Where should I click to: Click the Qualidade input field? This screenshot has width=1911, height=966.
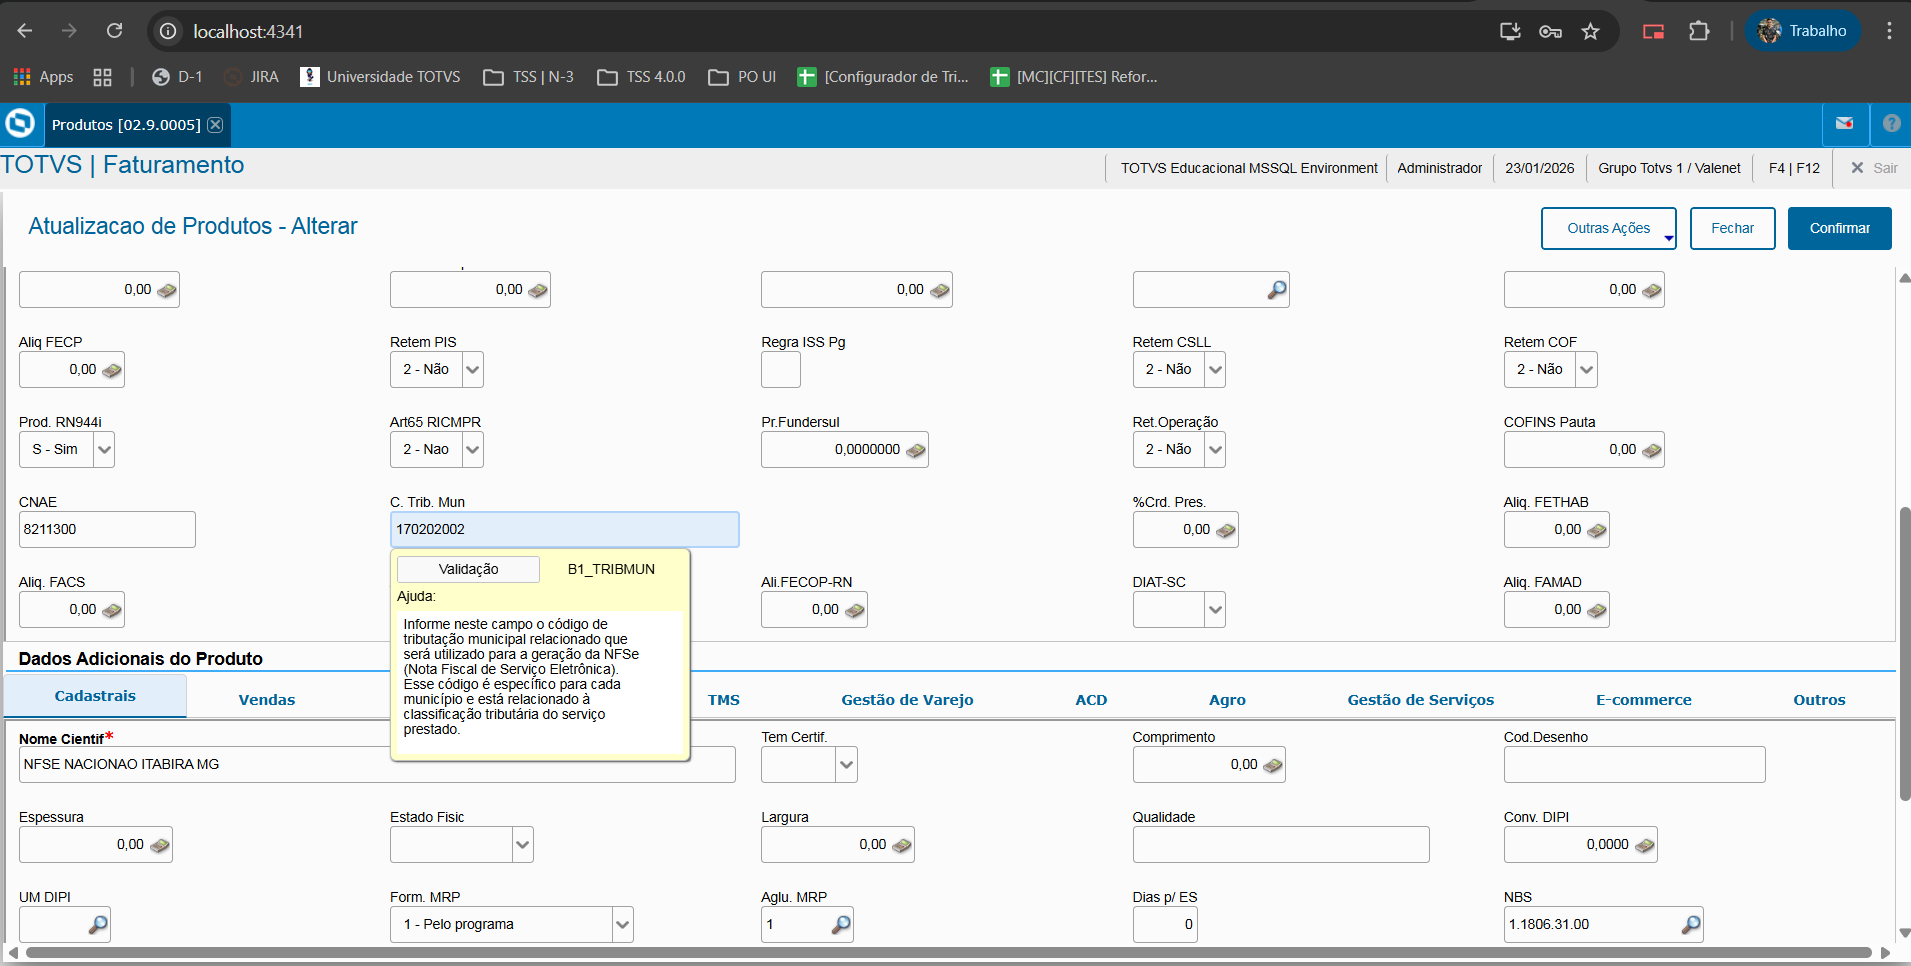[1281, 845]
